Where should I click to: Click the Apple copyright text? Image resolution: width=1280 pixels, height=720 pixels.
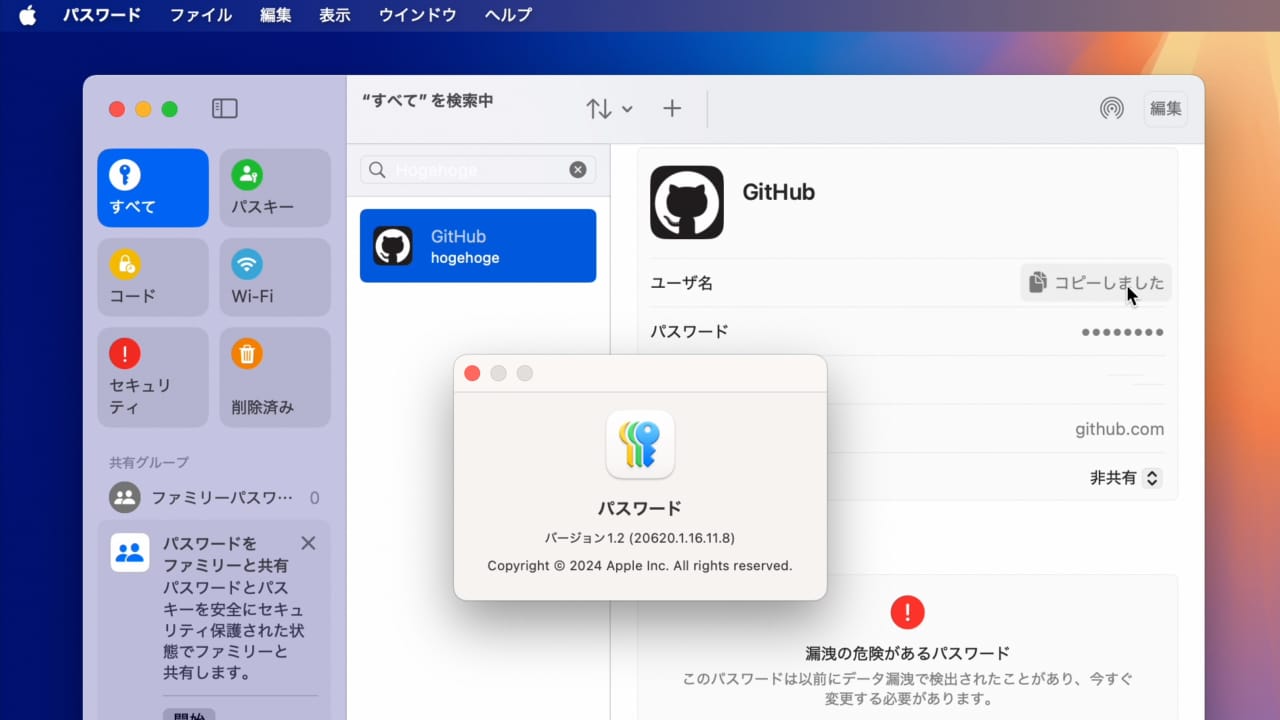640,566
